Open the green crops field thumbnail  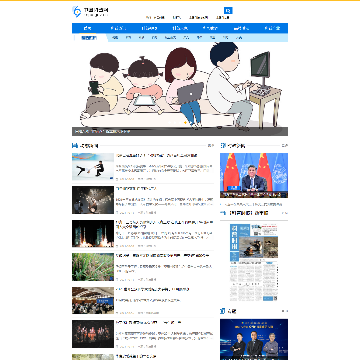[x=93, y=267]
